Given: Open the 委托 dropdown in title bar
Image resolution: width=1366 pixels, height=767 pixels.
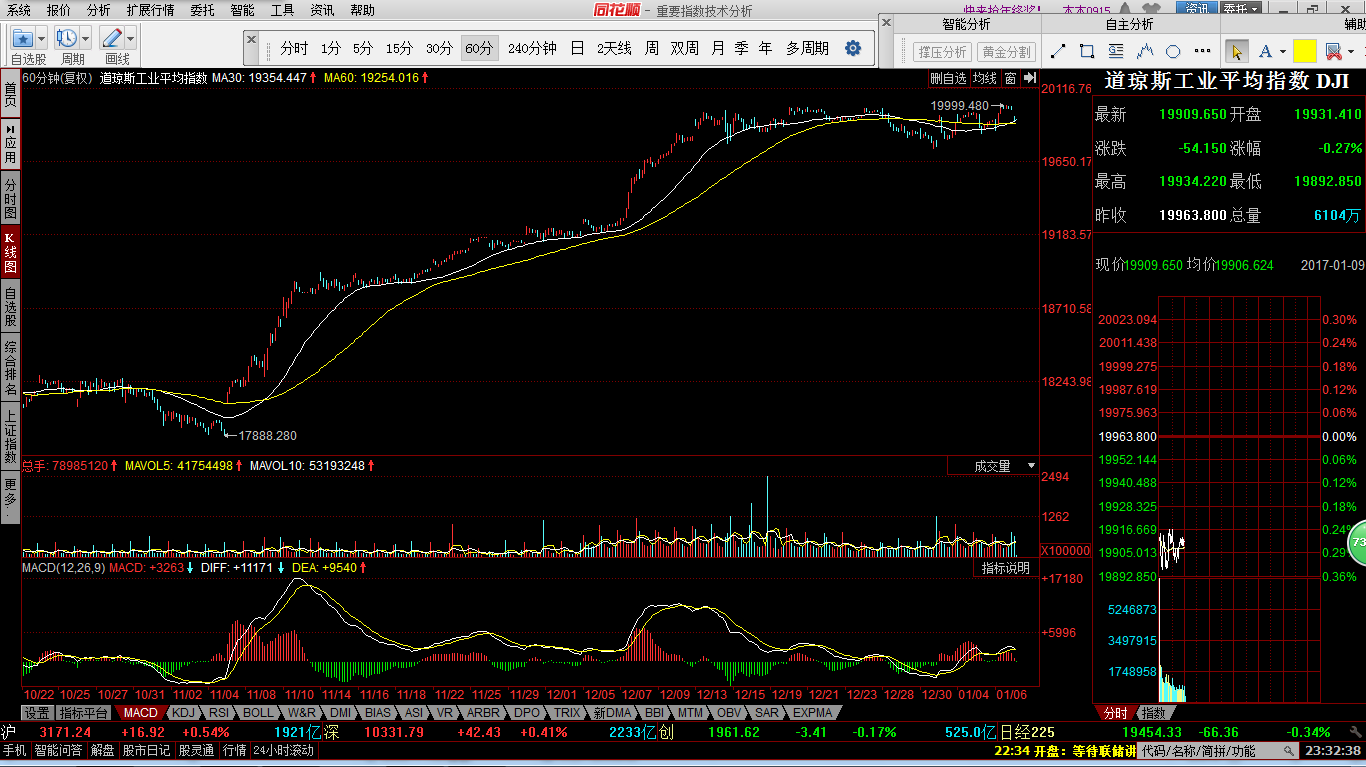Looking at the screenshot, I should 1241,9.
